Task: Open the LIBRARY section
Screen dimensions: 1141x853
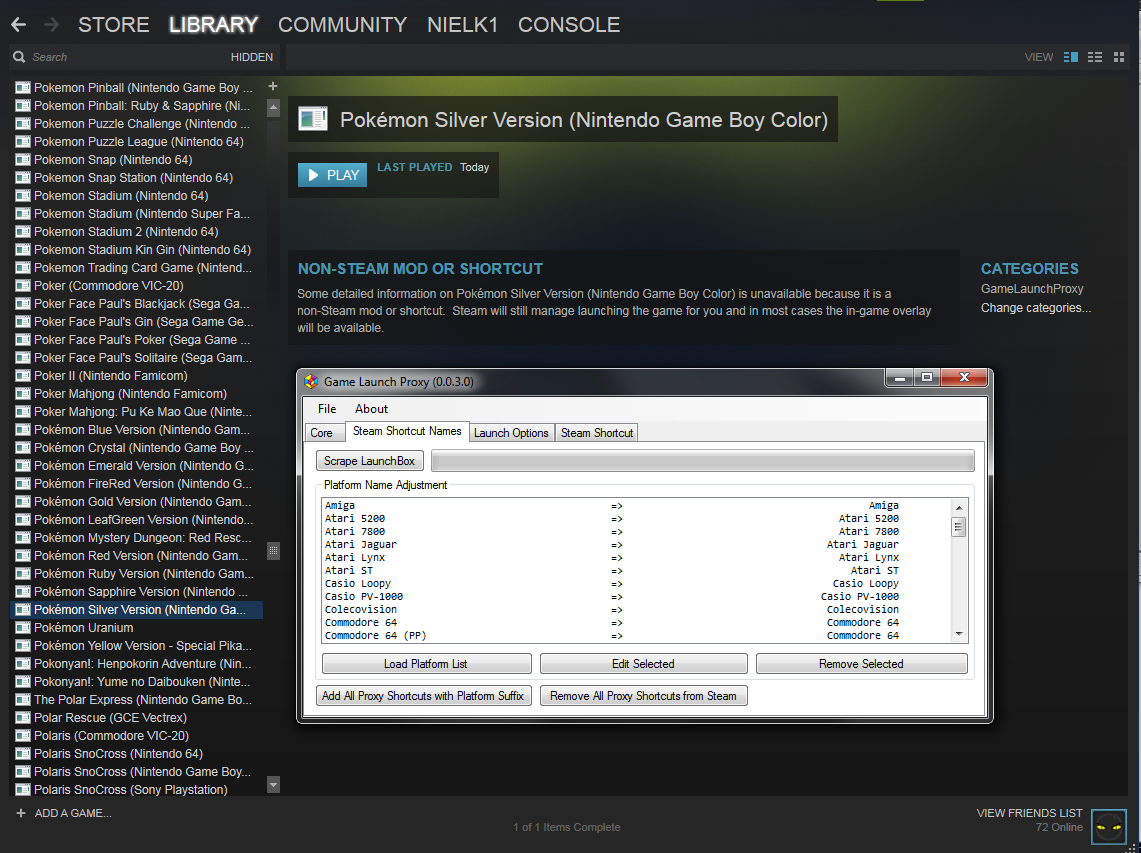Action: 213,25
